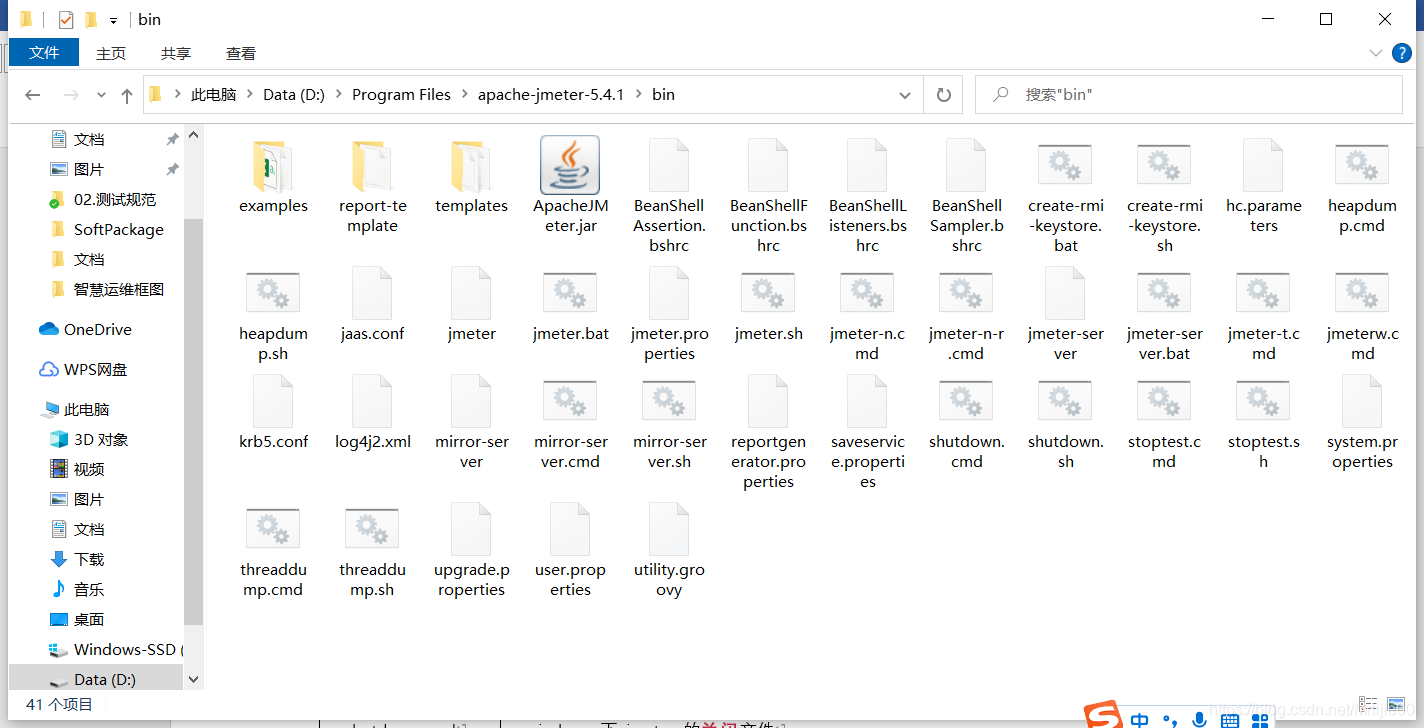Expand the path chevron after Program Files
The width and height of the screenshot is (1424, 728).
[x=464, y=95]
